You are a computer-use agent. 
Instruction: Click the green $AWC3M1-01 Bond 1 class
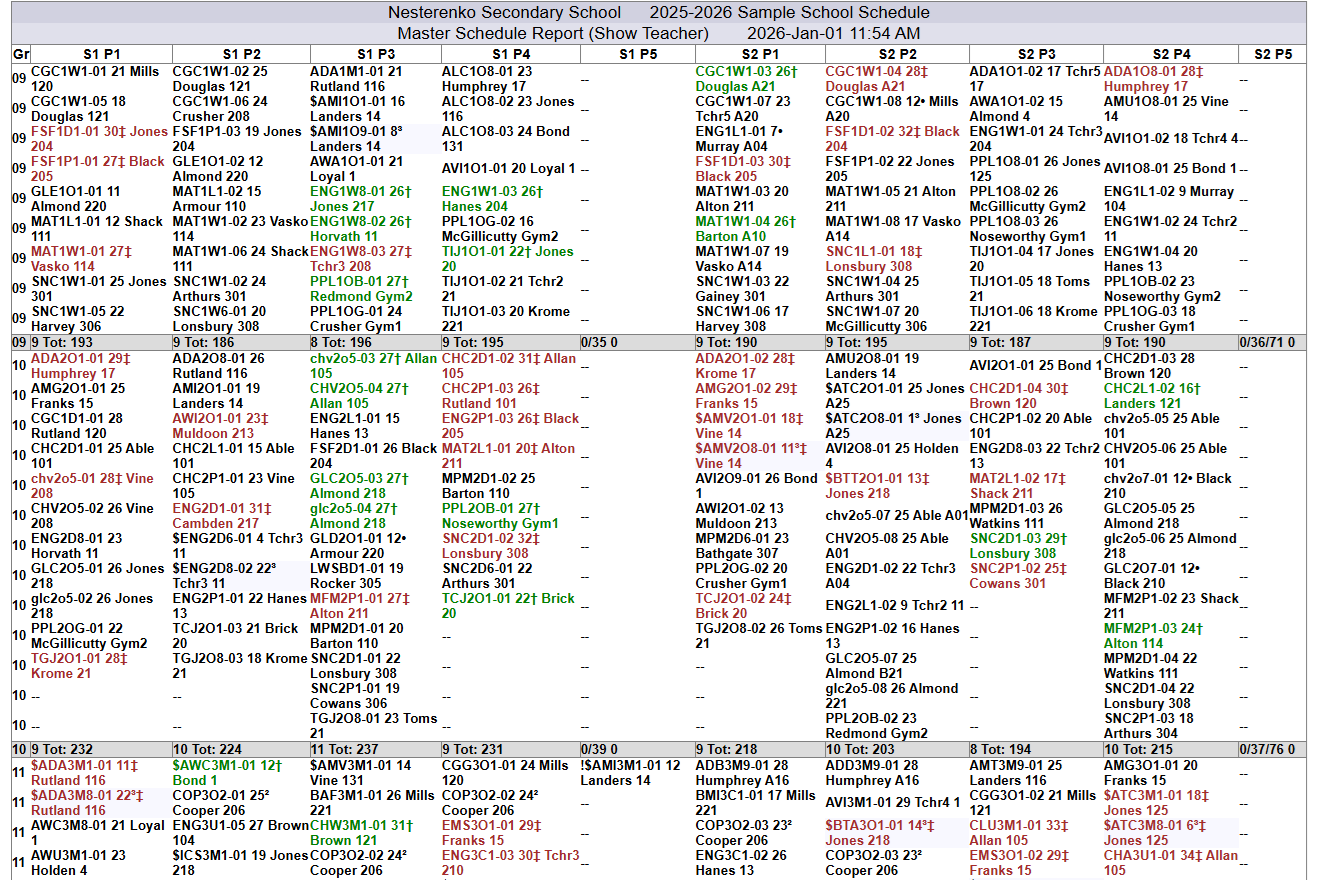click(x=227, y=773)
